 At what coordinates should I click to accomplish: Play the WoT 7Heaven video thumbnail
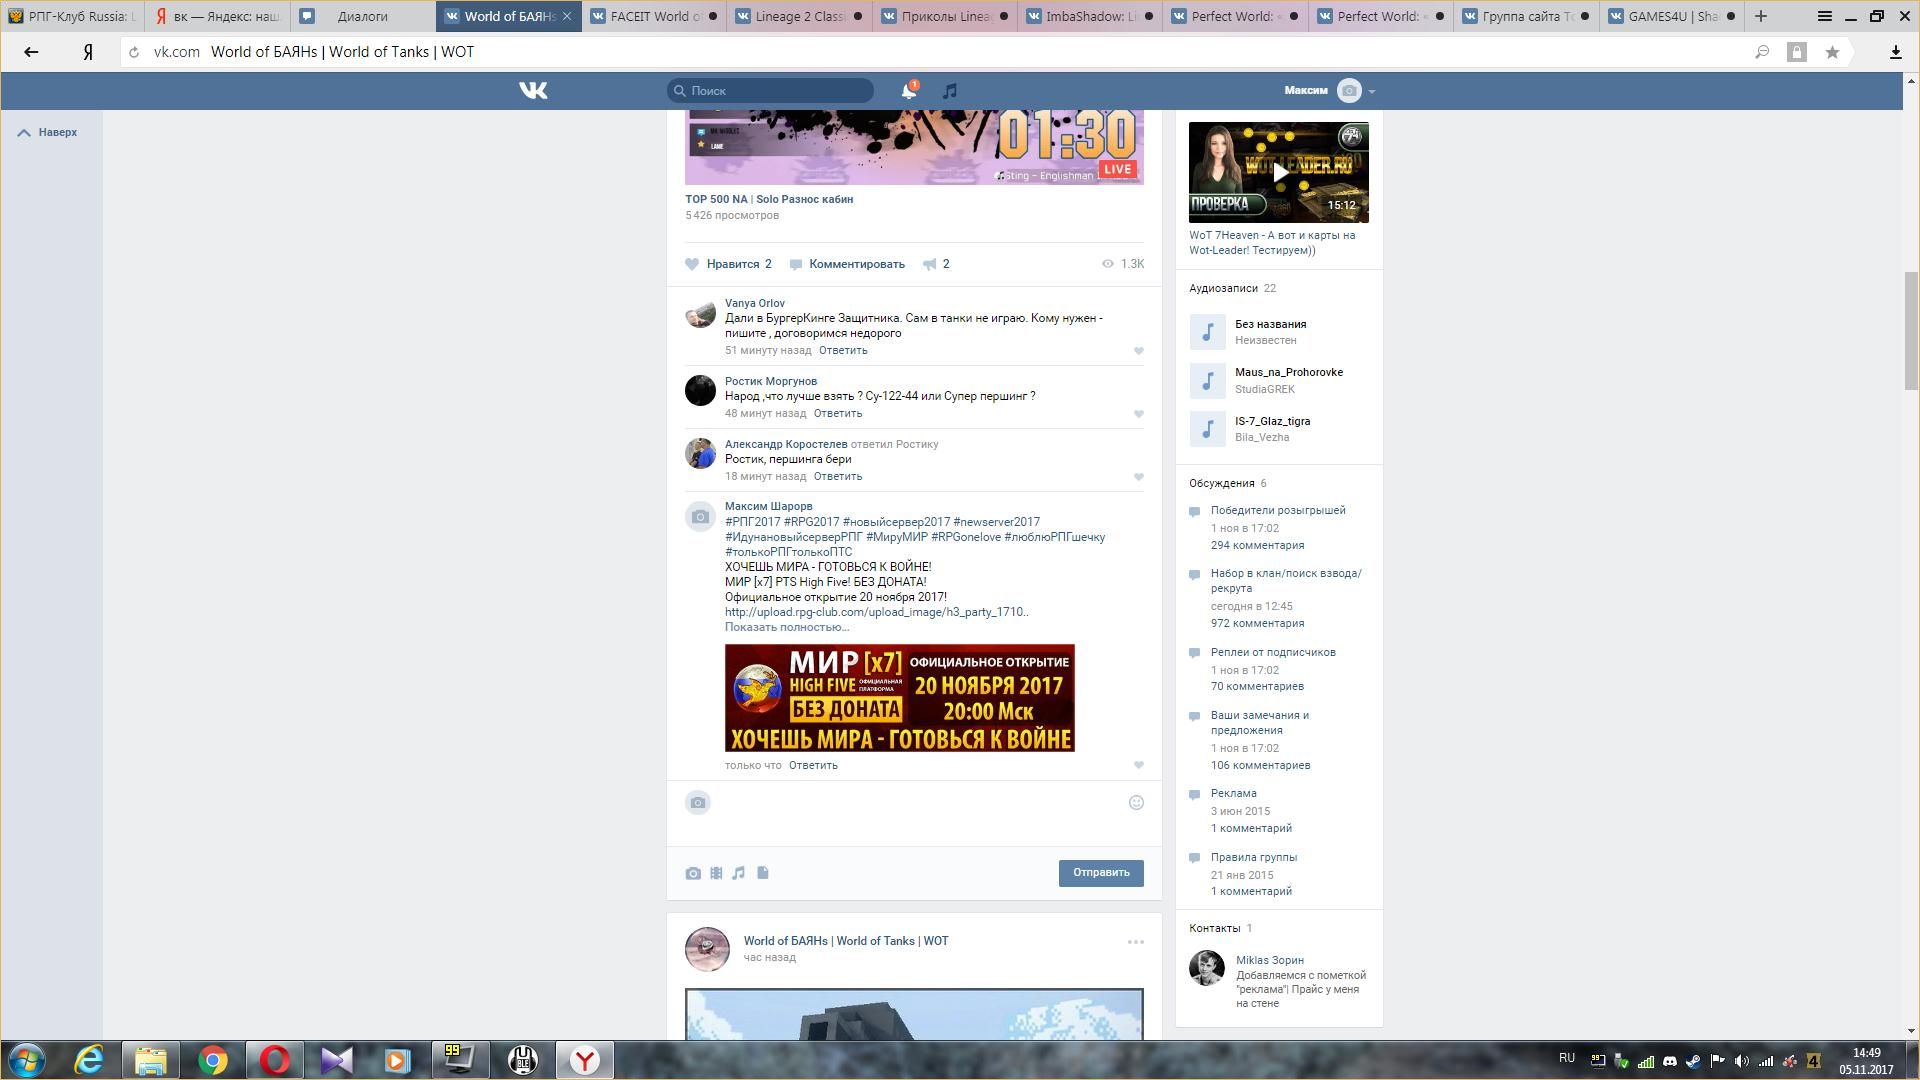[1278, 172]
